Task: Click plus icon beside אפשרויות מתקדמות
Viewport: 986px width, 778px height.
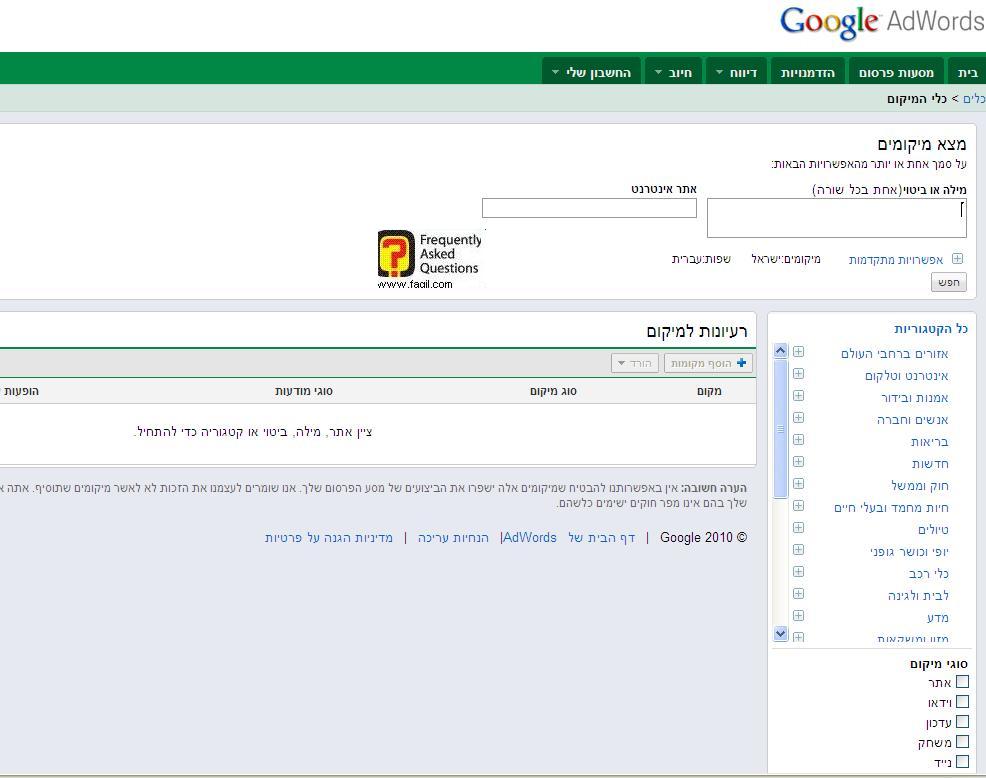Action: (957, 259)
